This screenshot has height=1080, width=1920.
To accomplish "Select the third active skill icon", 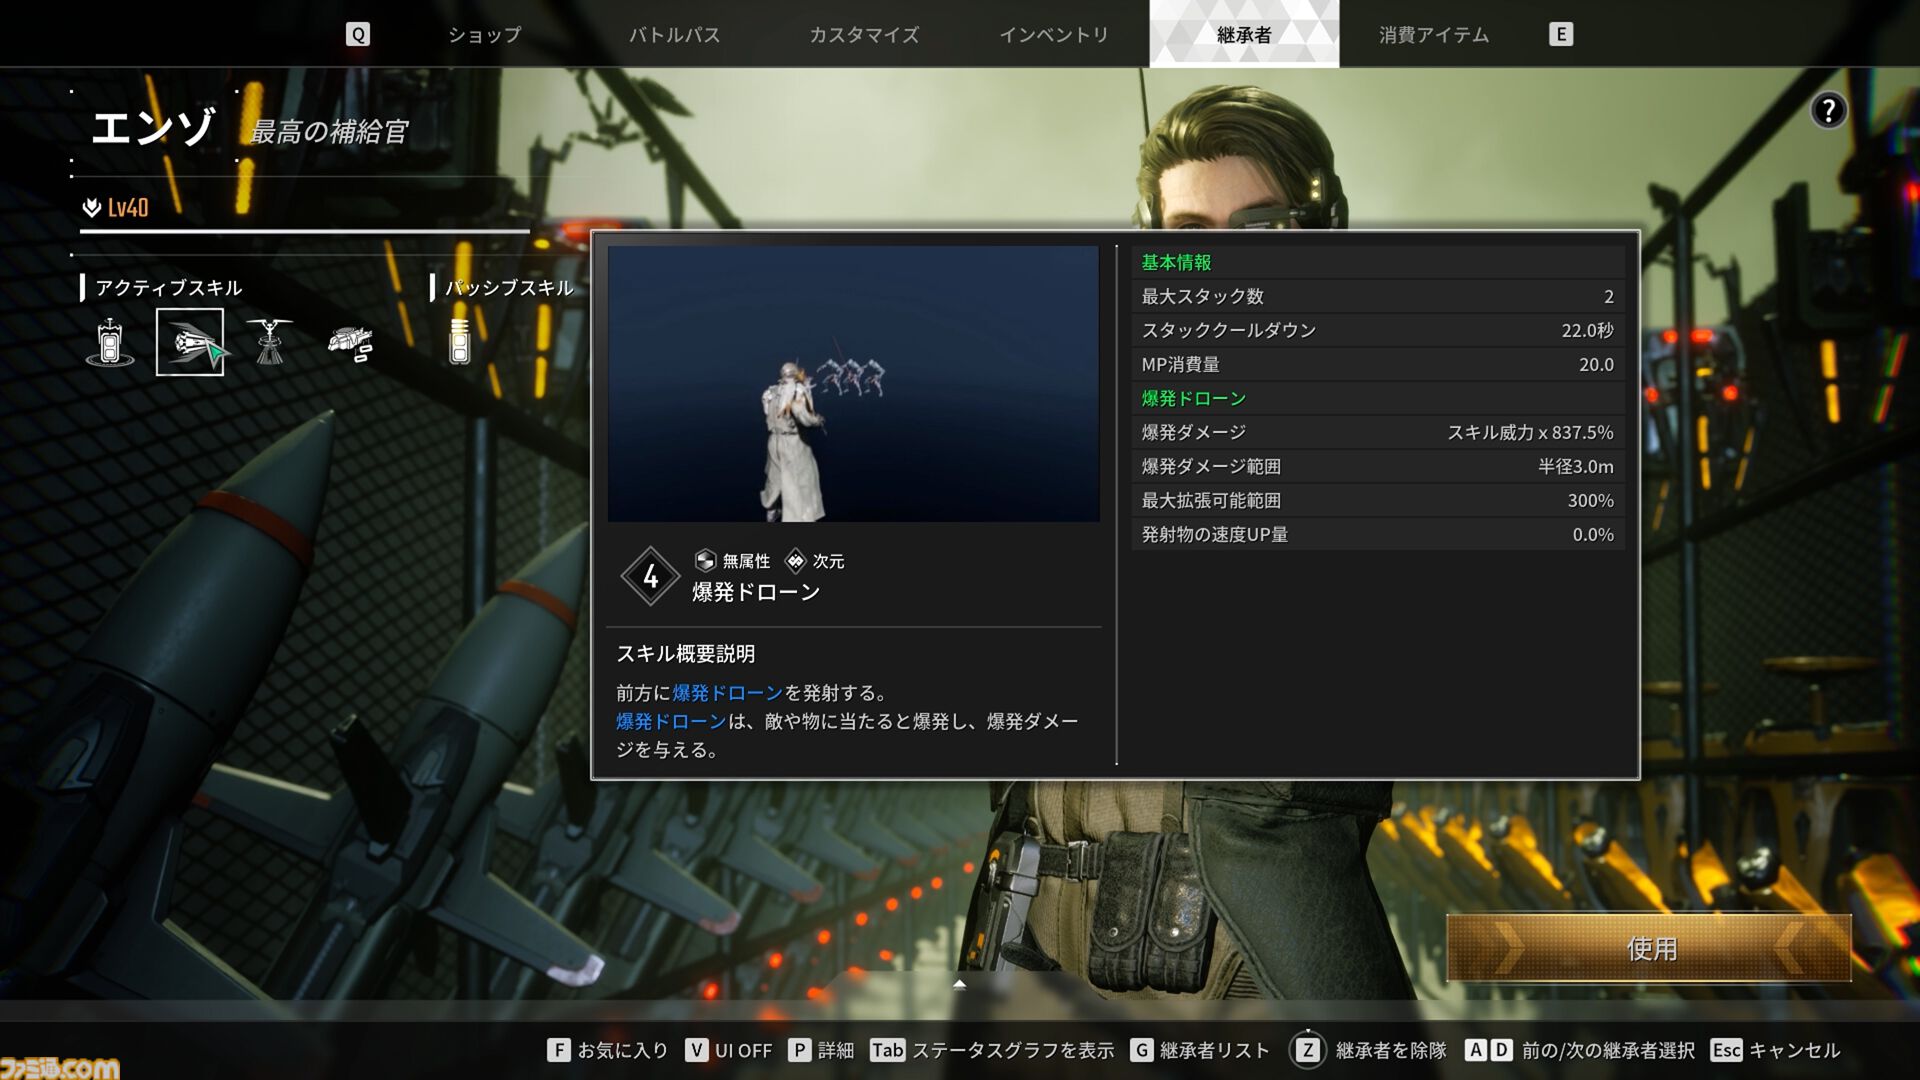I will tap(270, 342).
